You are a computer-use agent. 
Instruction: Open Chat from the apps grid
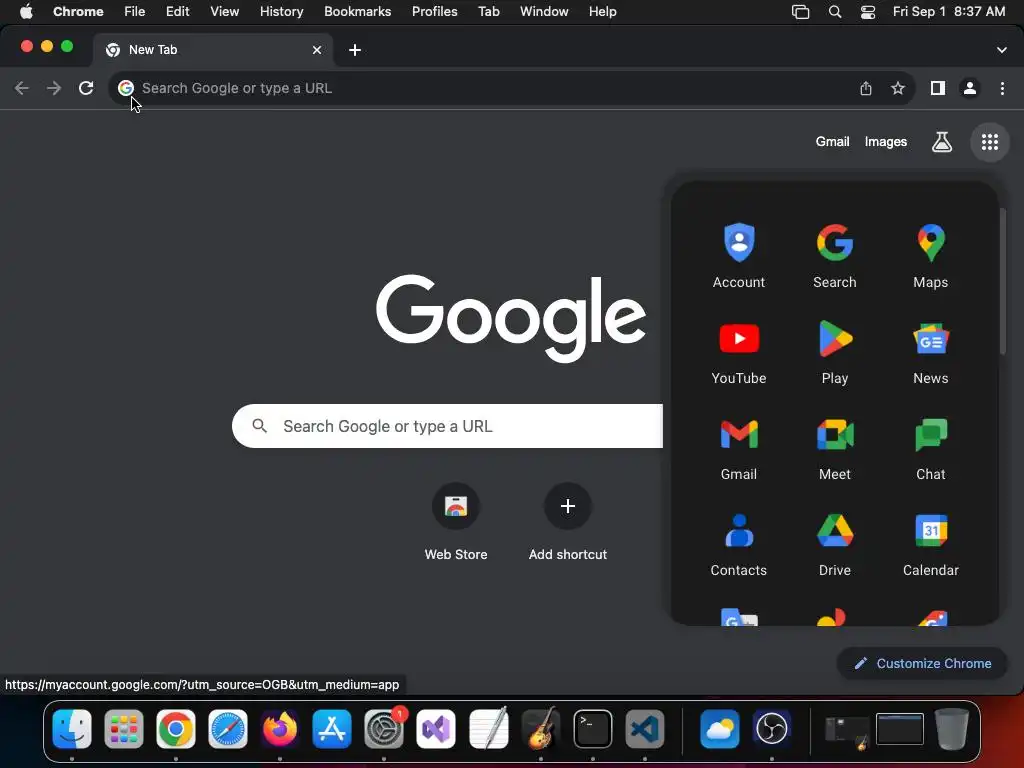(x=931, y=448)
